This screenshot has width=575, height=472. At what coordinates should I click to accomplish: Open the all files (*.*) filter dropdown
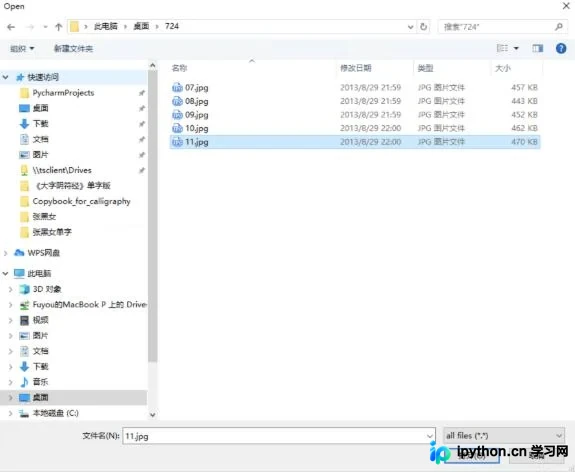504,436
